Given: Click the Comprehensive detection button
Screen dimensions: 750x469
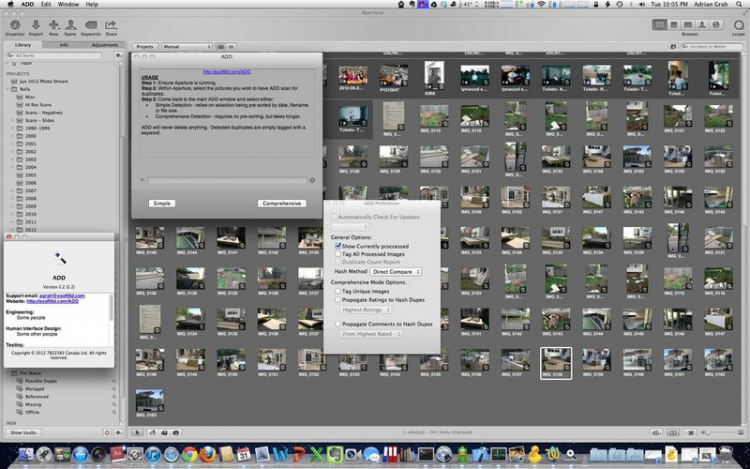Looking at the screenshot, I should tap(280, 203).
